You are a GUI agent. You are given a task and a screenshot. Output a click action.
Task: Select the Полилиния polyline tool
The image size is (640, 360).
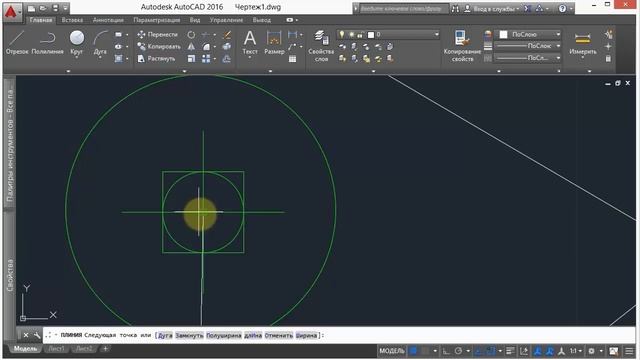pos(47,42)
